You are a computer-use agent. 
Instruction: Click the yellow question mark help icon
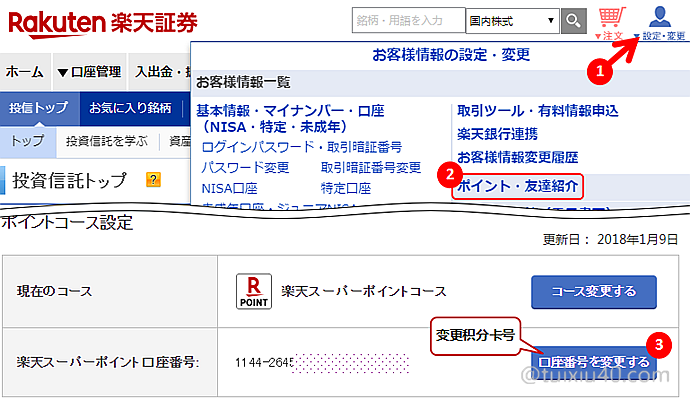[153, 179]
